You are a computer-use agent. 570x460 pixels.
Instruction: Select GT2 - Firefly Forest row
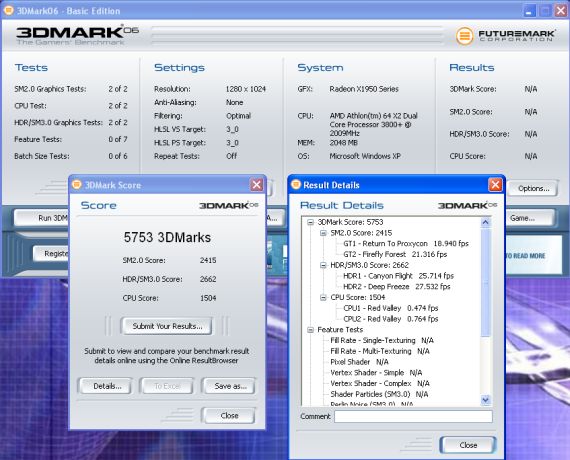coord(395,255)
